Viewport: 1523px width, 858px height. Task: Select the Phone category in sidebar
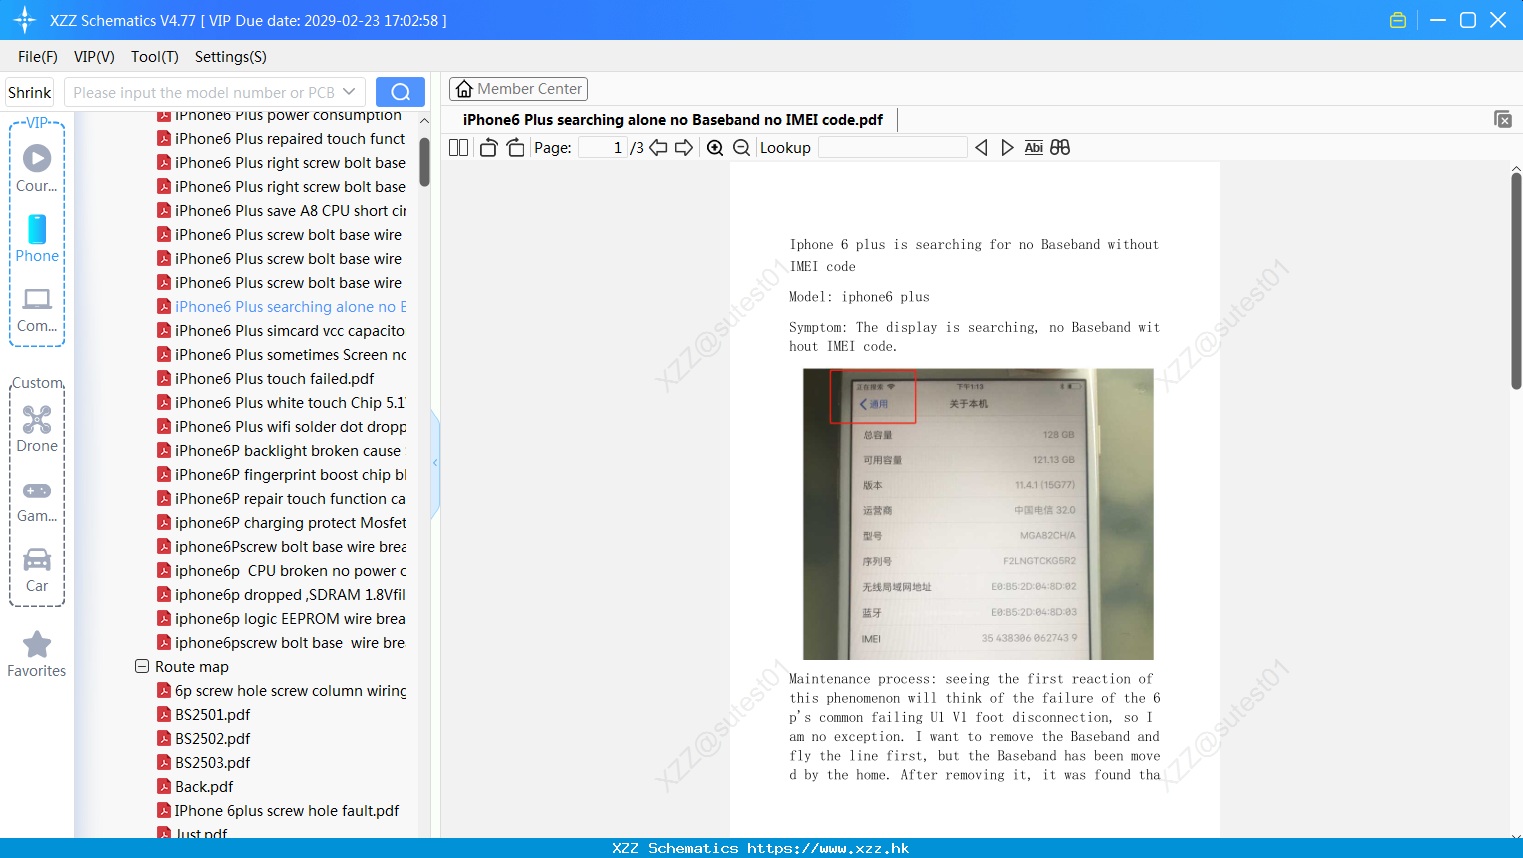[x=37, y=238]
